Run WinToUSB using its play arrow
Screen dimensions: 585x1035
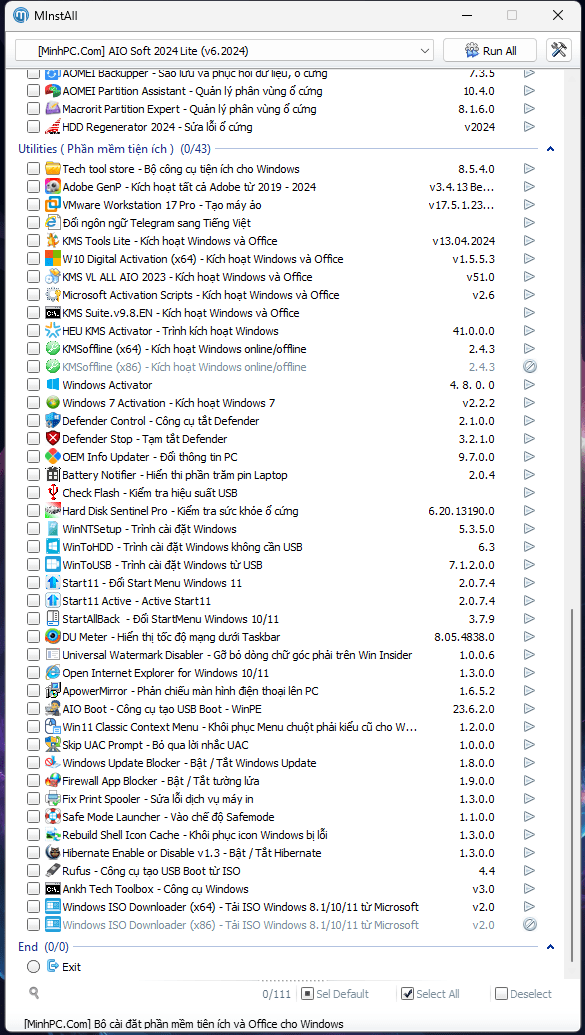[529, 565]
